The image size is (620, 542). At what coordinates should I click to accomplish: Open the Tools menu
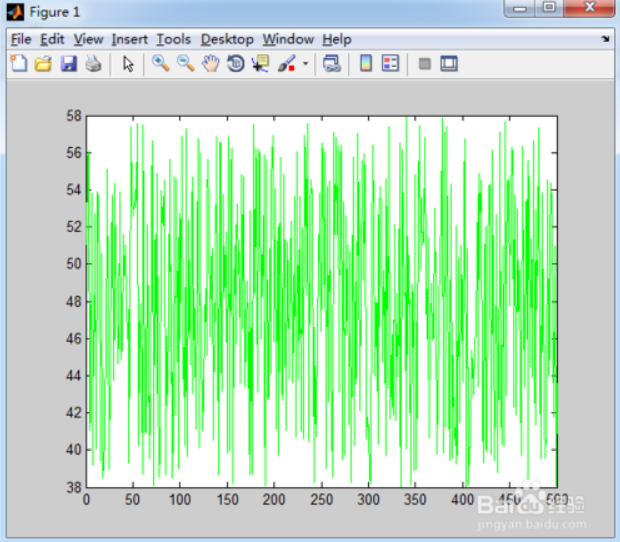click(x=173, y=39)
